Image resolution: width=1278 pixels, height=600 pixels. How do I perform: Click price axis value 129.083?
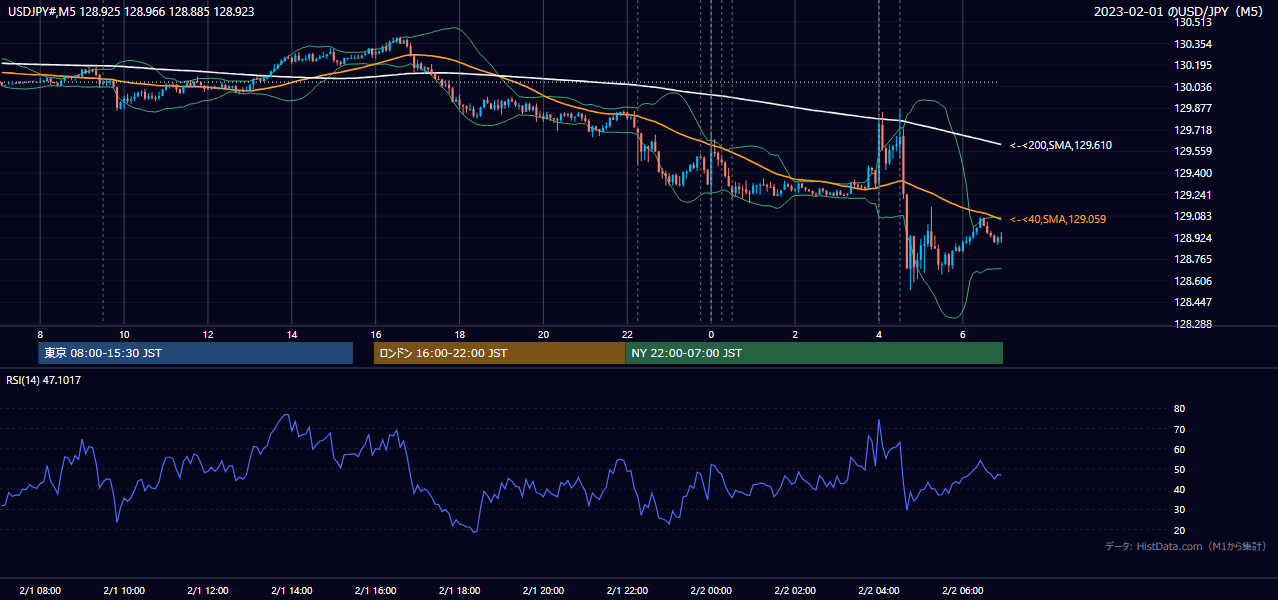[1194, 216]
